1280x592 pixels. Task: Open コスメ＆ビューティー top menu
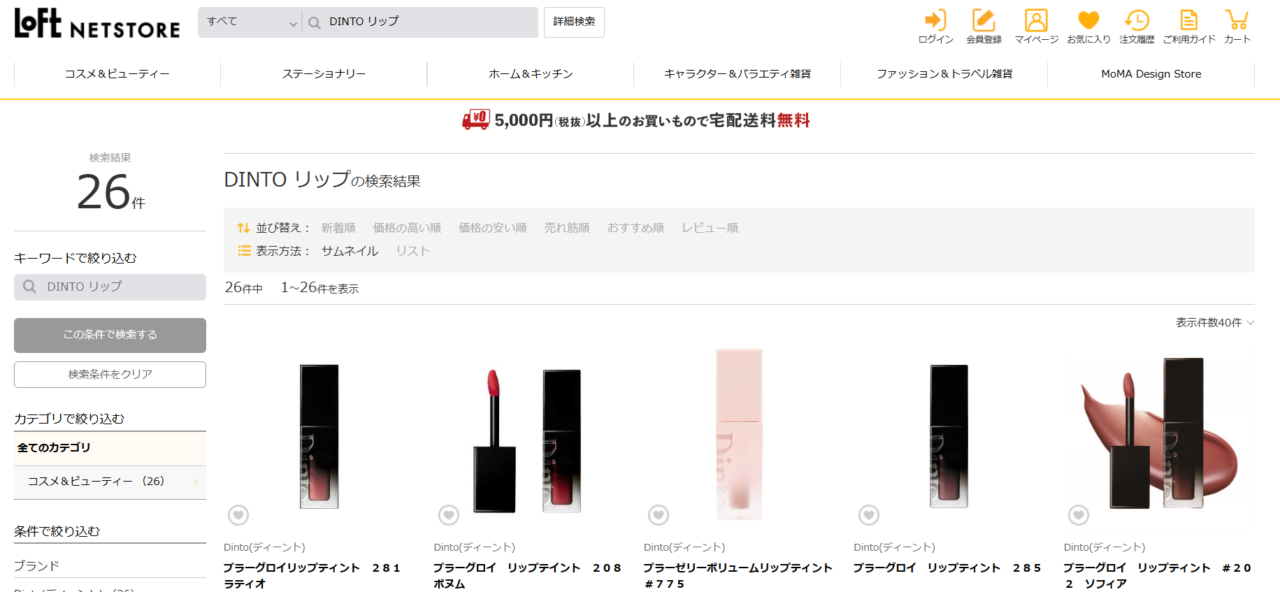tap(117, 74)
